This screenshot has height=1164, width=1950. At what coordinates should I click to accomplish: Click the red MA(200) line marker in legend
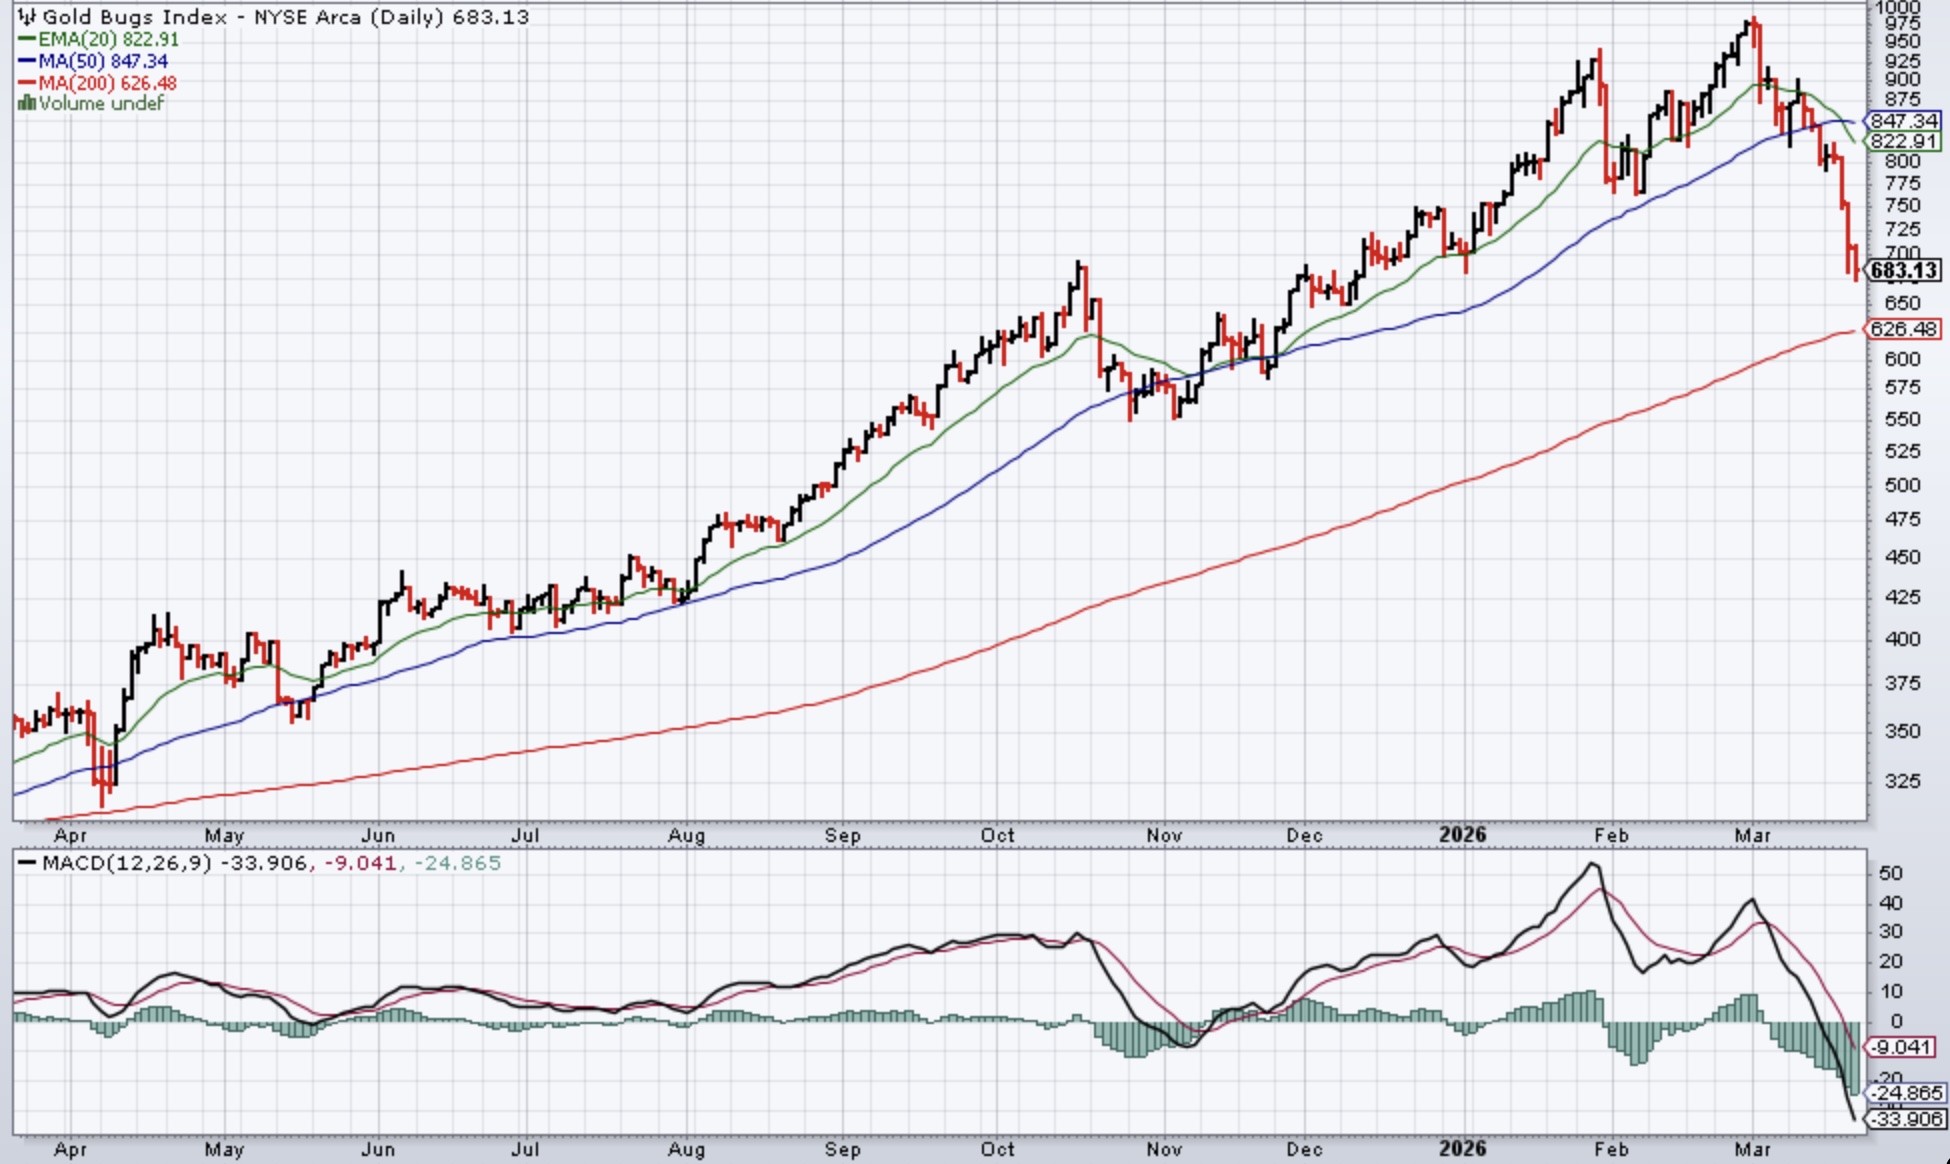pos(27,83)
